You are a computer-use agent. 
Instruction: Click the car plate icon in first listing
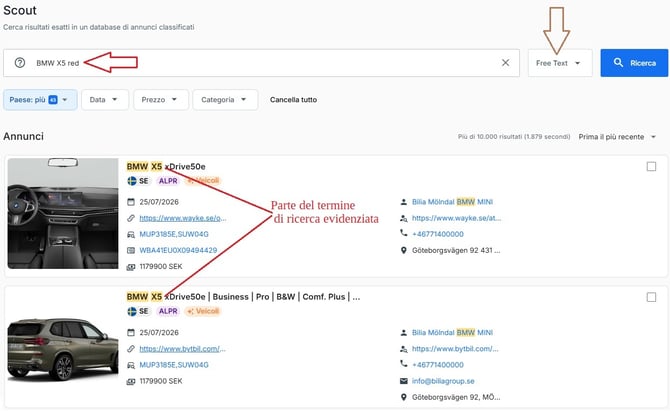coord(131,234)
